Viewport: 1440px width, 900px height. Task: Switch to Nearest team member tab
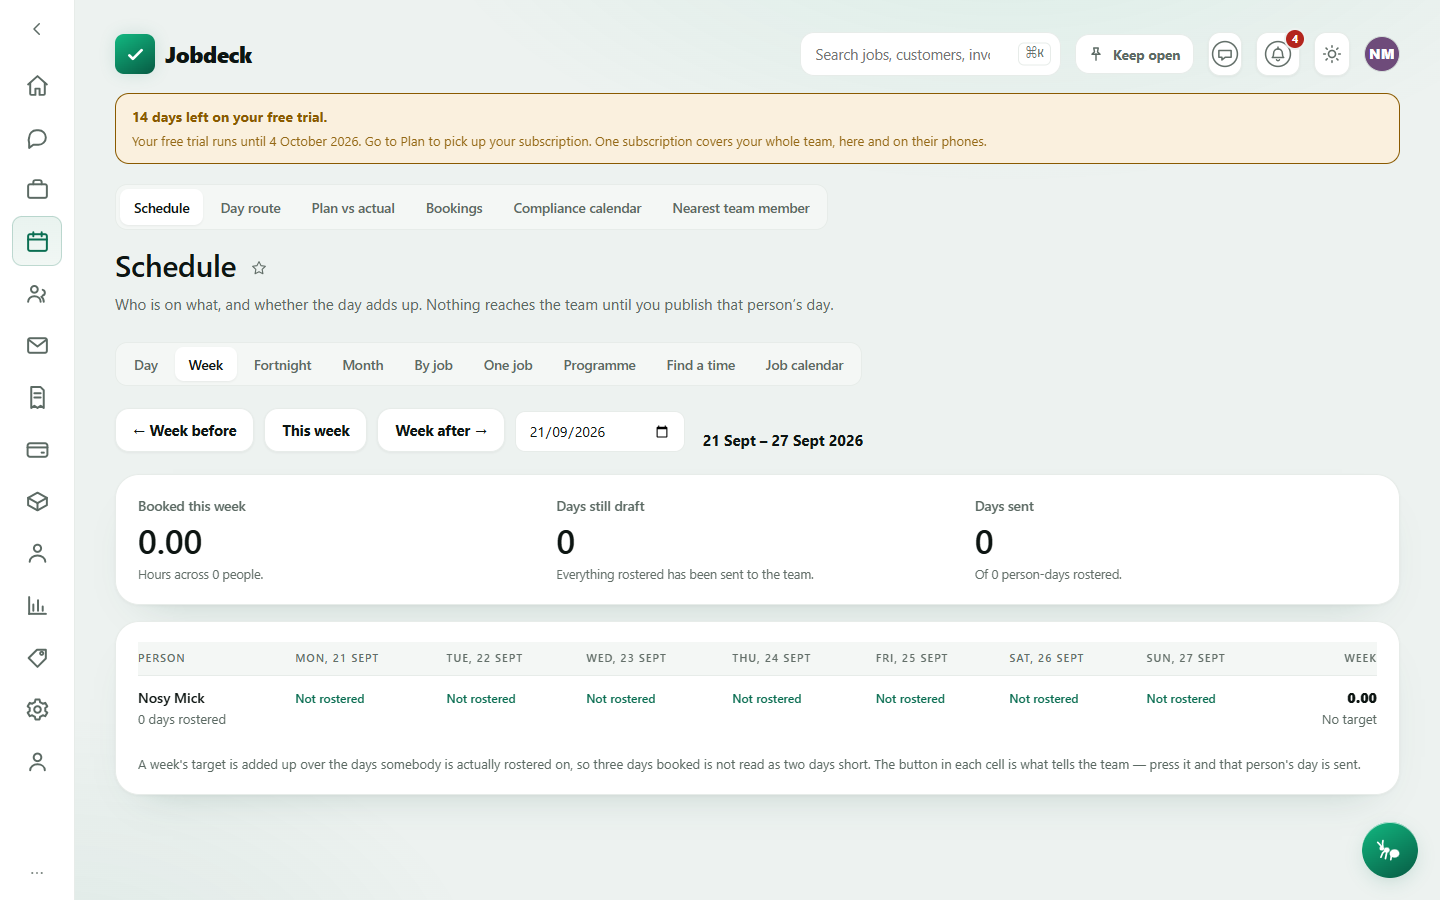click(741, 208)
